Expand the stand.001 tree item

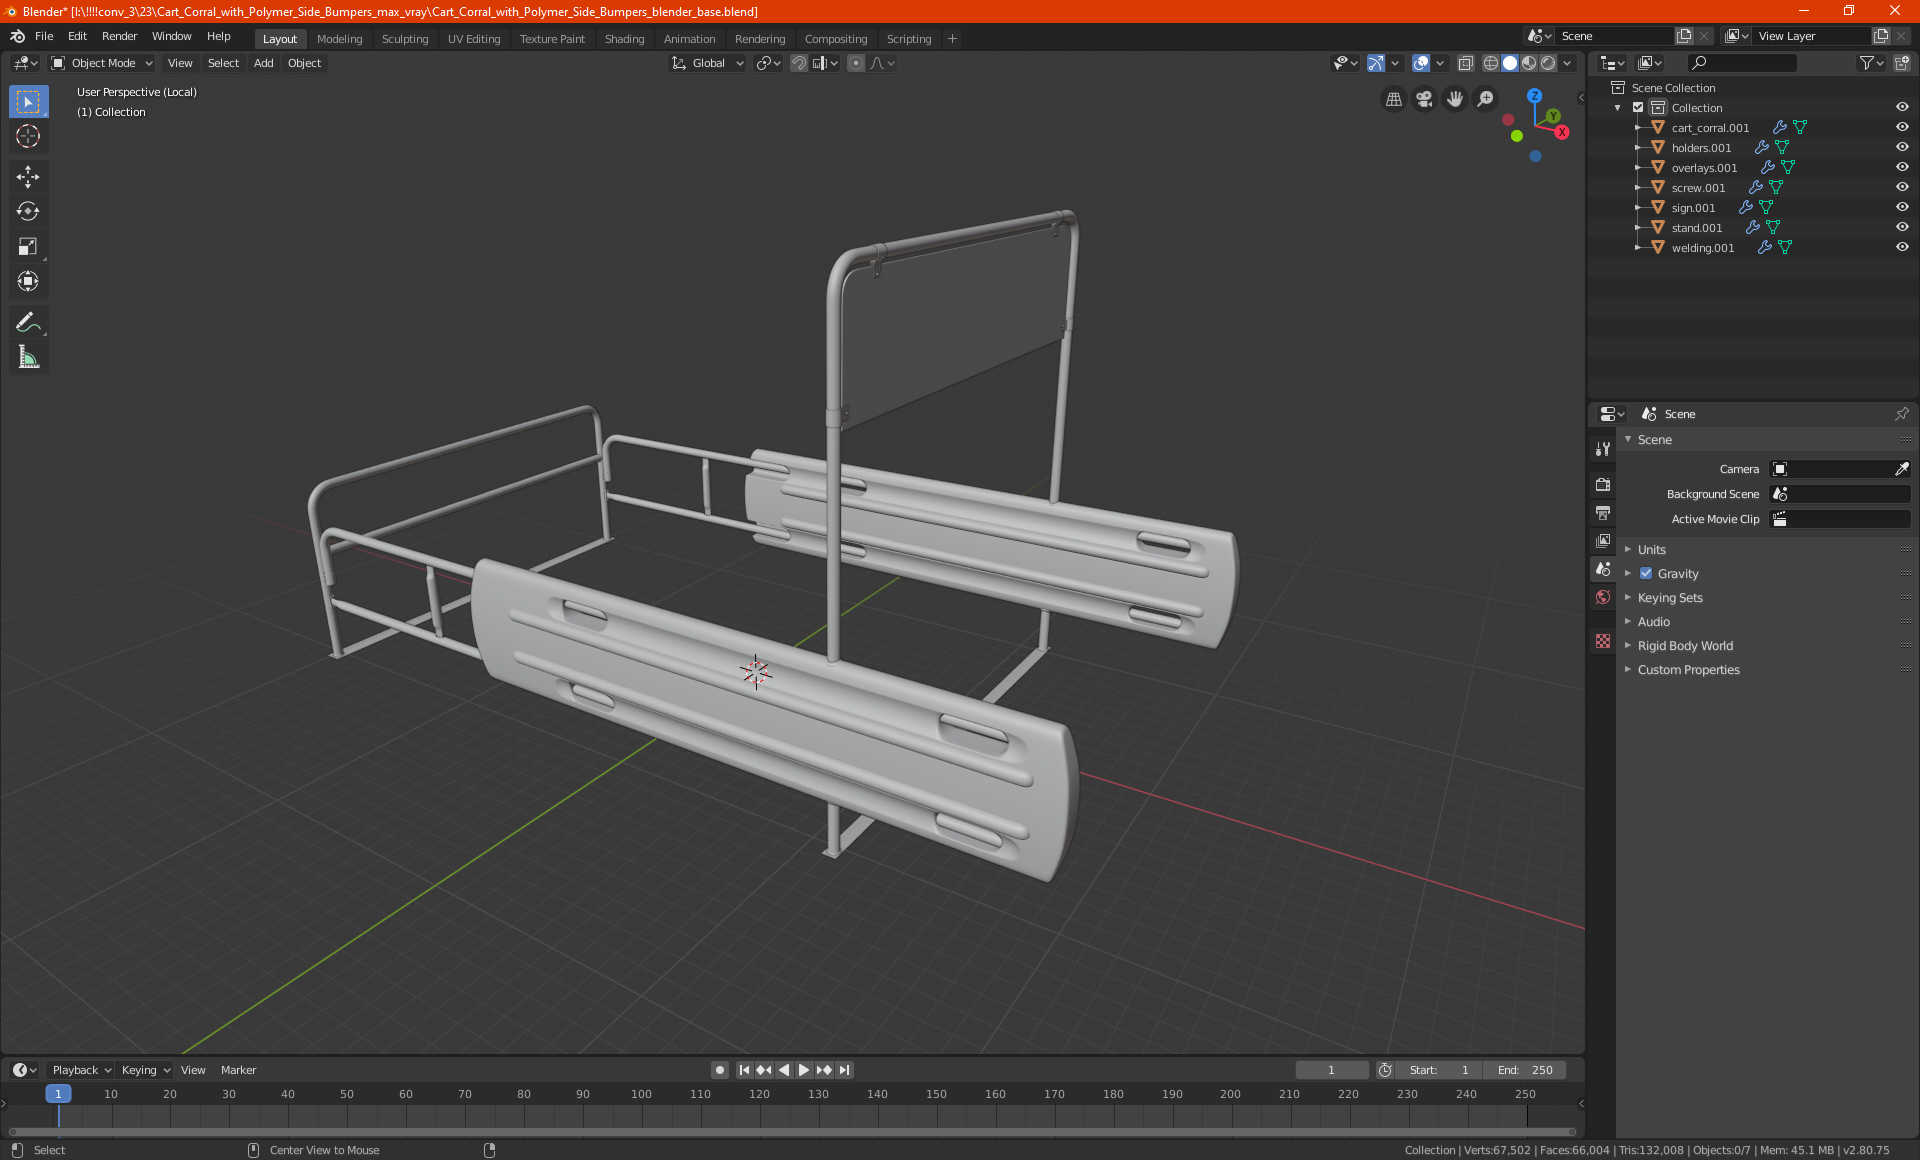coord(1638,228)
